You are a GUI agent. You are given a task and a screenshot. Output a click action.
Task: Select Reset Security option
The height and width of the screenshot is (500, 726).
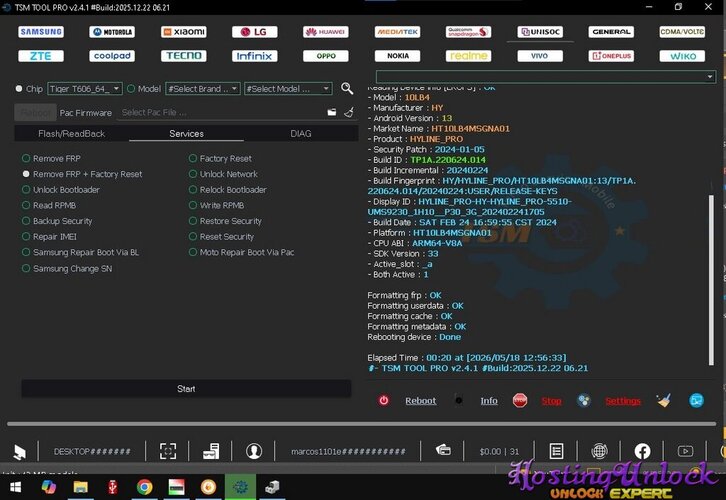point(222,237)
